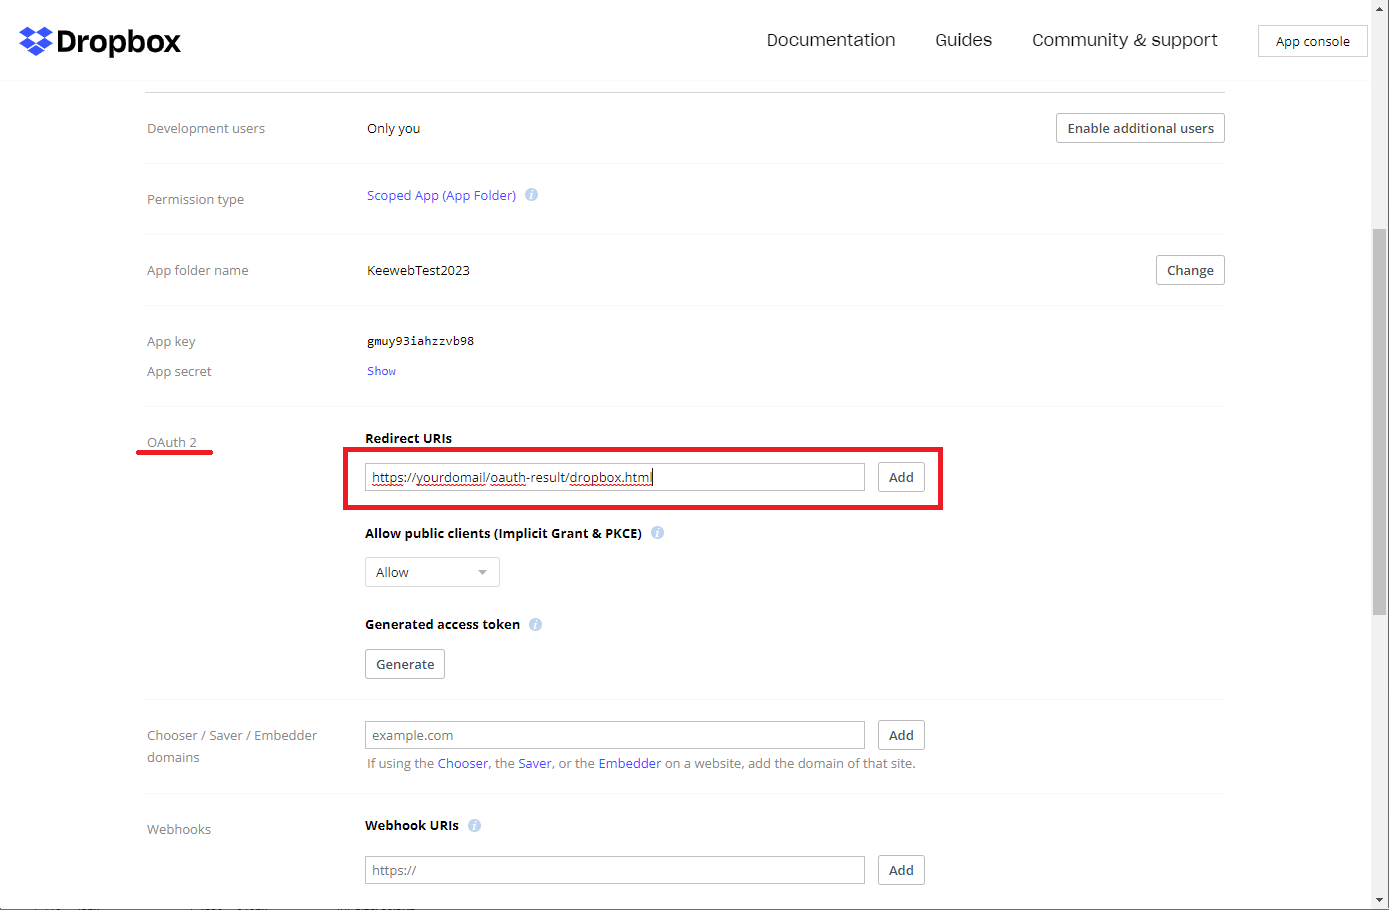The width and height of the screenshot is (1390, 910).
Task: Click the scrollbar up arrow
Action: pos(1380,10)
